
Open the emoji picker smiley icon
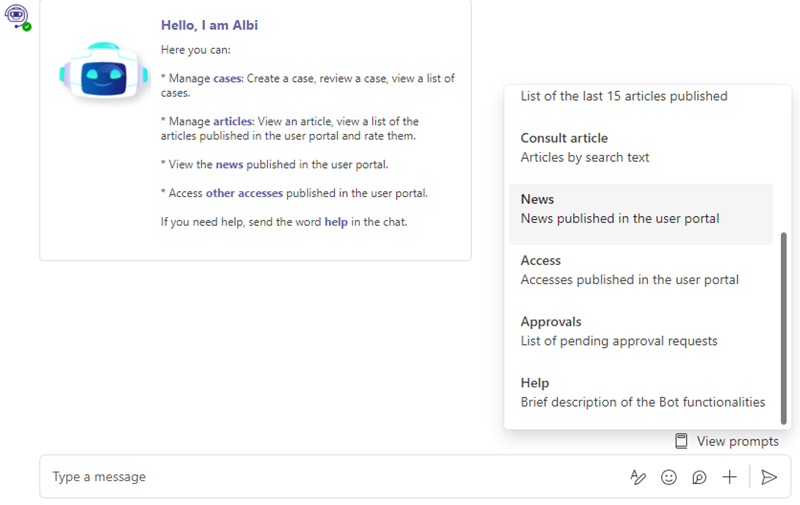tap(668, 477)
